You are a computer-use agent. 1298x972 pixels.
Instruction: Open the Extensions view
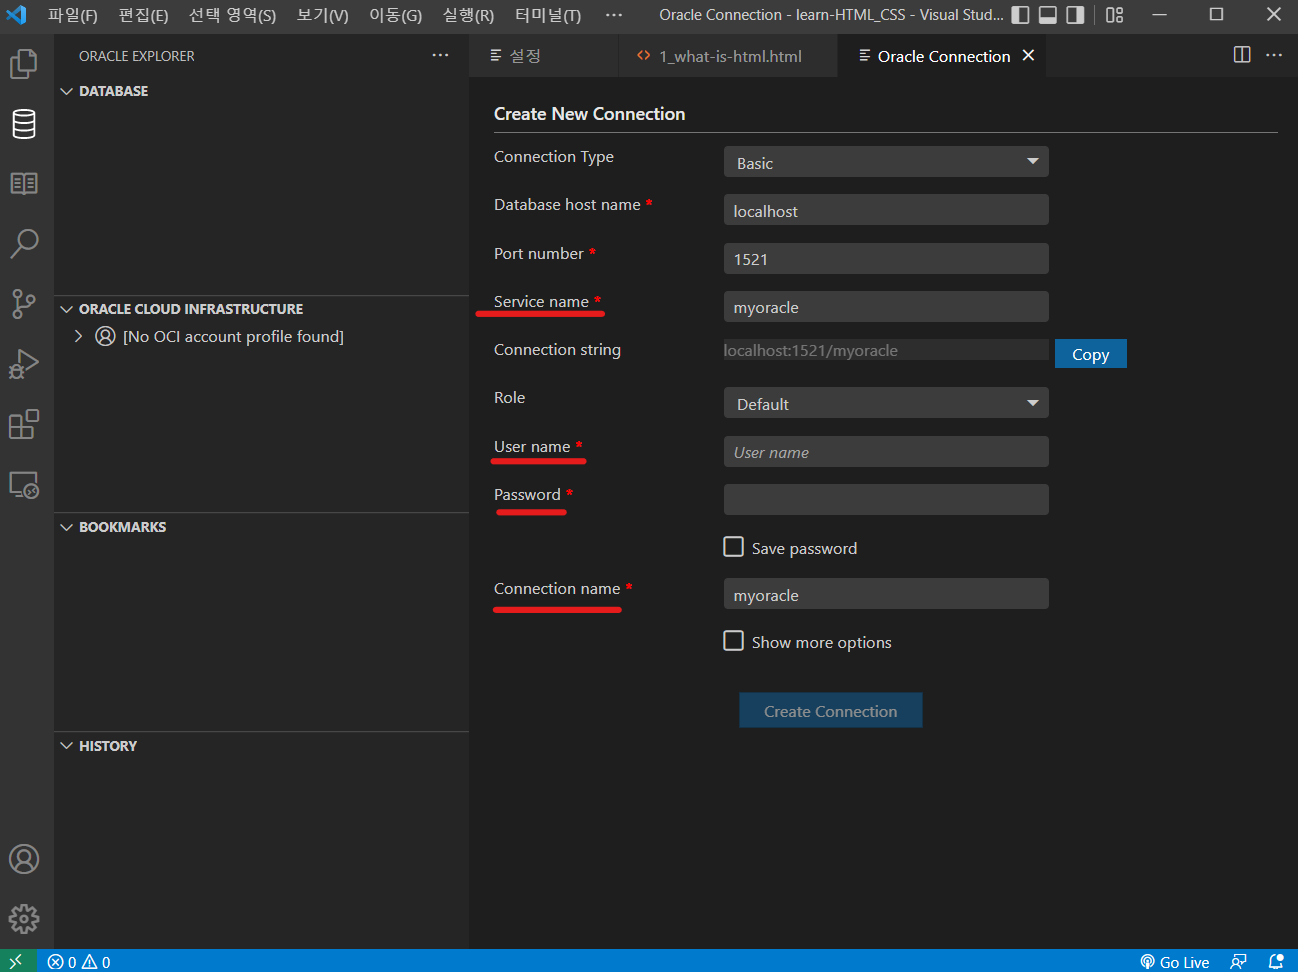[x=24, y=424]
